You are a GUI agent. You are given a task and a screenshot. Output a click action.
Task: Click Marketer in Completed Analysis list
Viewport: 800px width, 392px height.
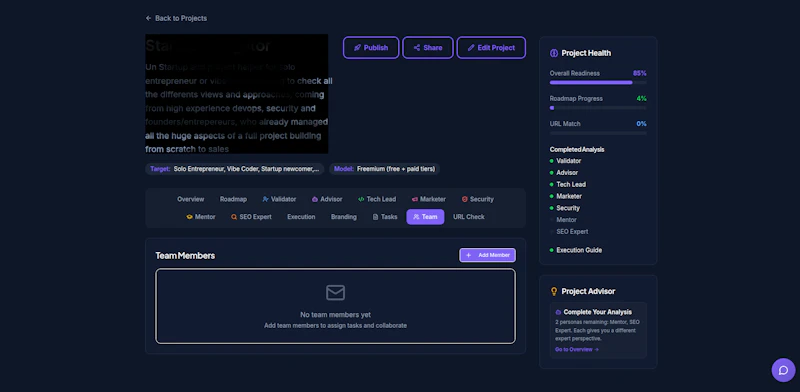pyautogui.click(x=569, y=196)
